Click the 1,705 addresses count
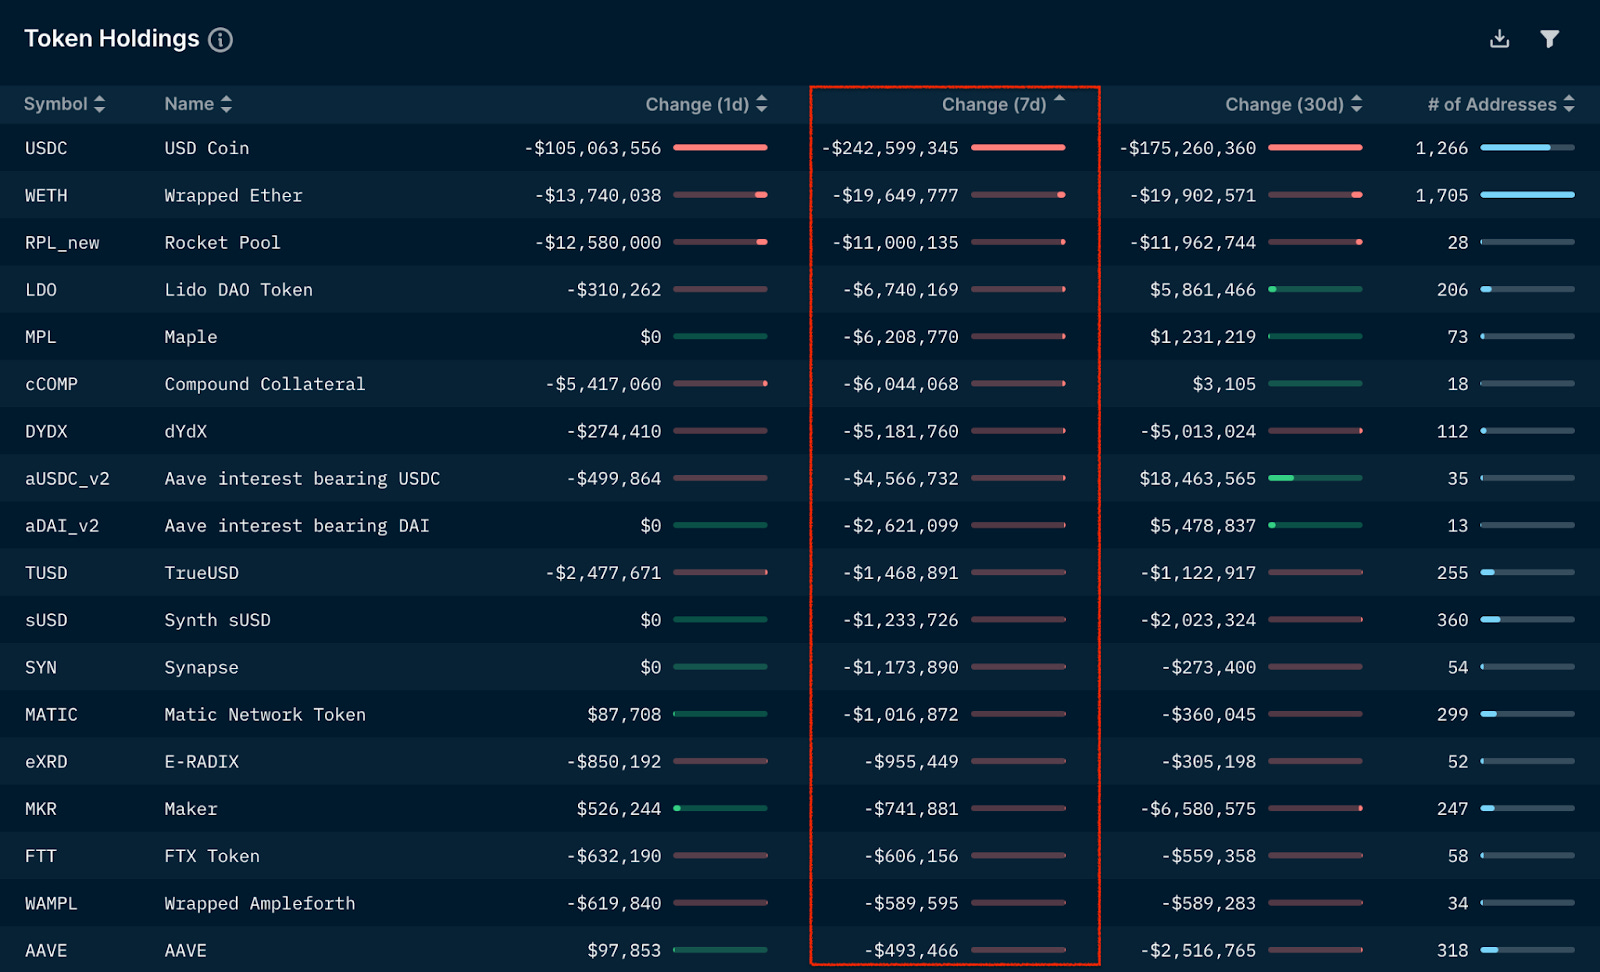Viewport: 1600px width, 972px height. 1442,195
